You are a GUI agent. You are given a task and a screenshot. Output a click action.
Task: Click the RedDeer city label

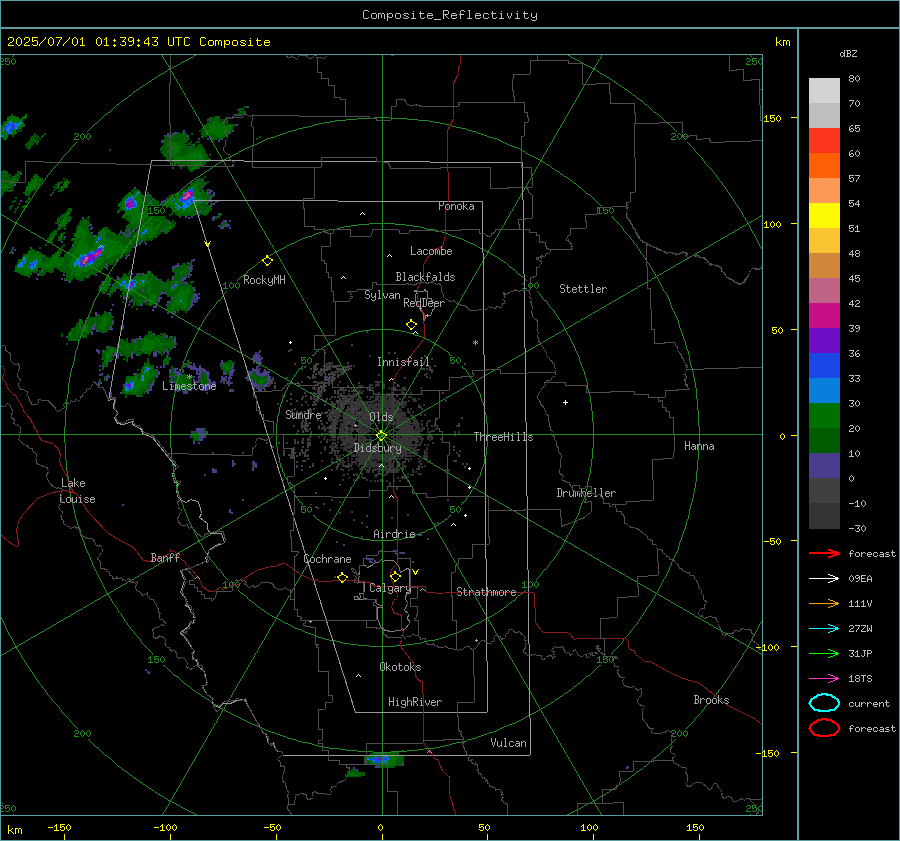[424, 303]
